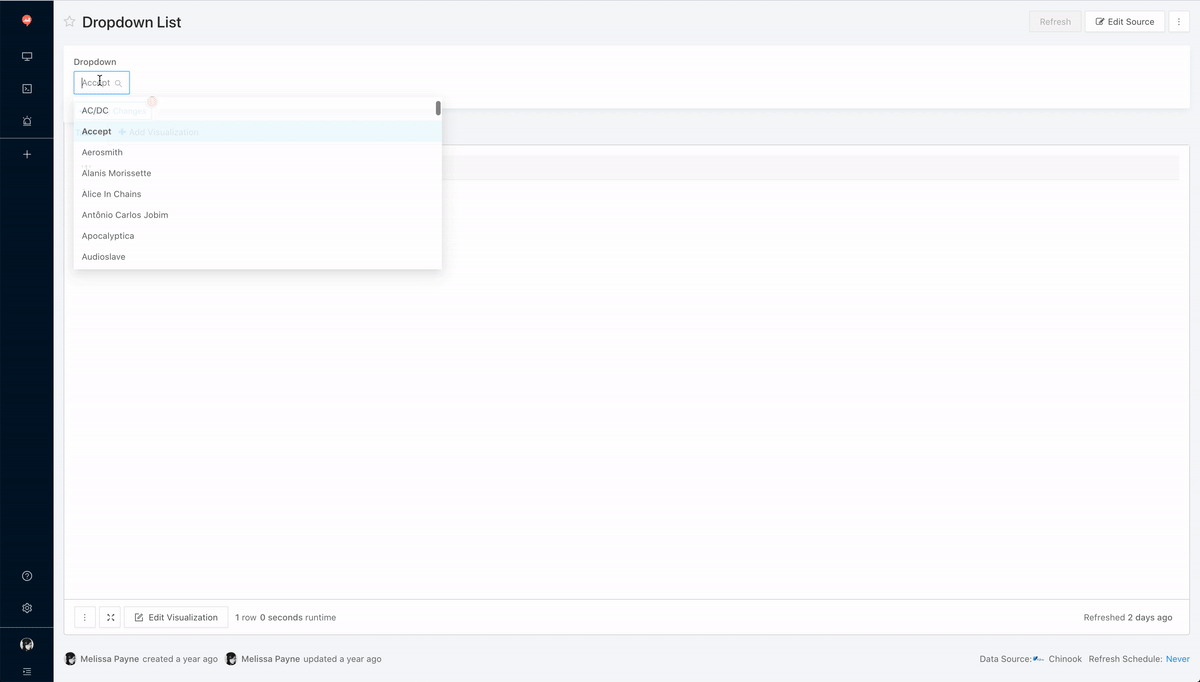Click the Redash logo in the sidebar
Image resolution: width=1200 pixels, height=682 pixels.
coord(26,18)
